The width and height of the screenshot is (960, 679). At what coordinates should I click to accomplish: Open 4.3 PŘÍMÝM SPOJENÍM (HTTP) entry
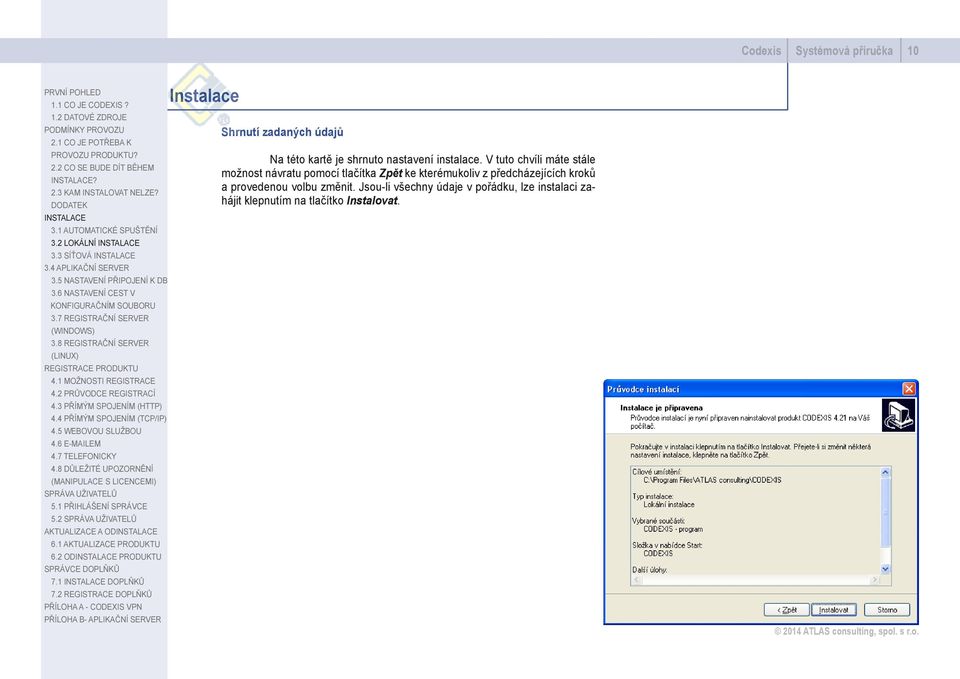(x=107, y=406)
